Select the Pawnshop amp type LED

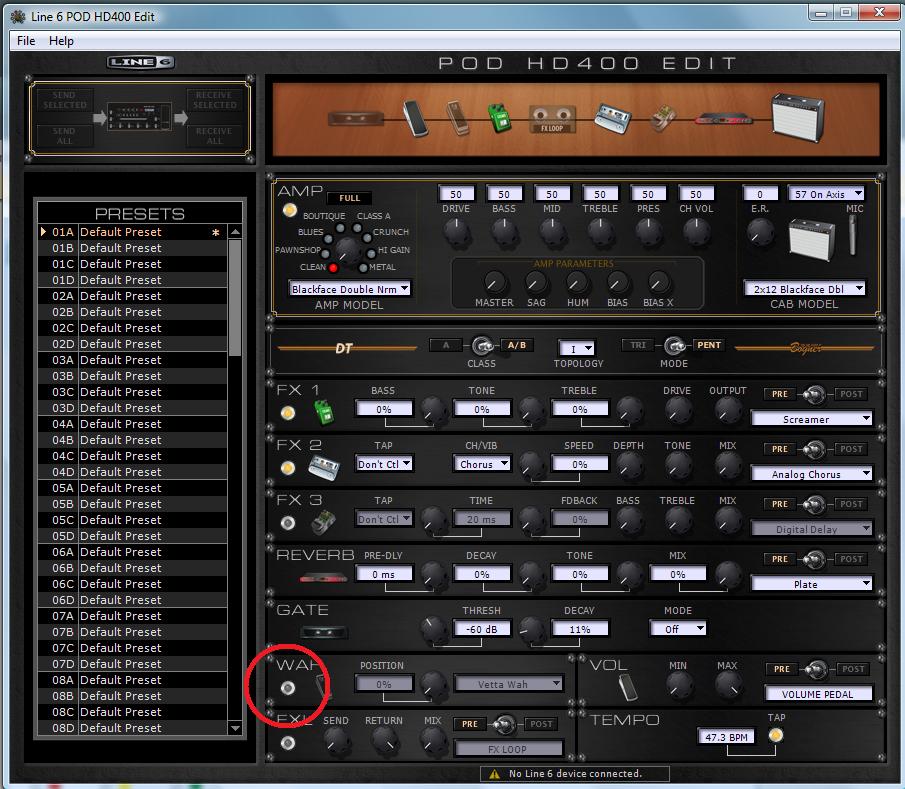pyautogui.click(x=326, y=253)
